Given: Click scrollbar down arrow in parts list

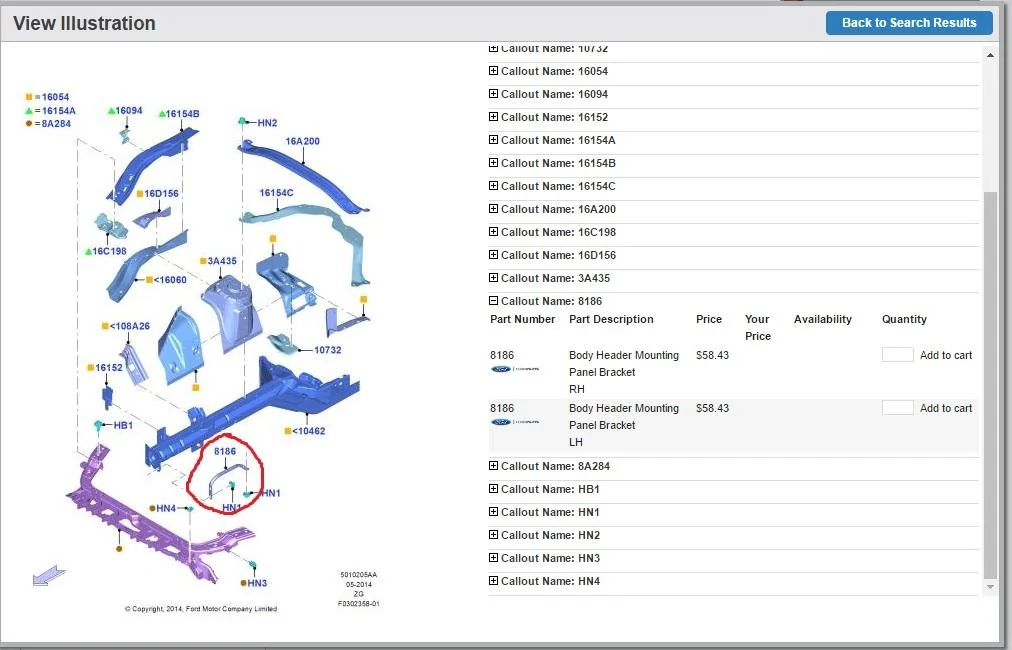Looking at the screenshot, I should point(990,587).
